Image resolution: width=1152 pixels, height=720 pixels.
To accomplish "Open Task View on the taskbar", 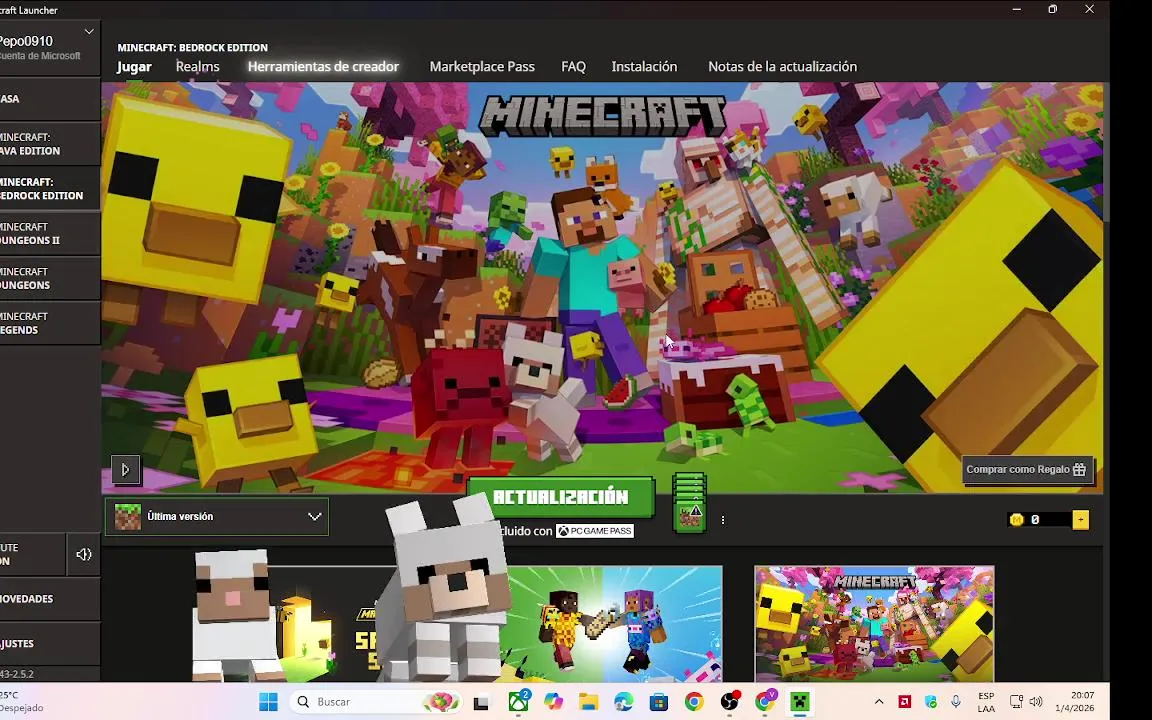I will (481, 702).
